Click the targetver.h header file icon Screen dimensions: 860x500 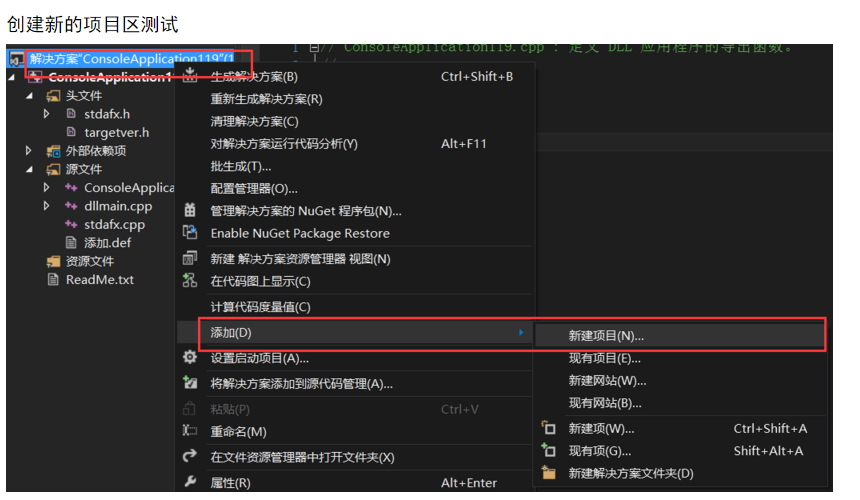coord(71,132)
